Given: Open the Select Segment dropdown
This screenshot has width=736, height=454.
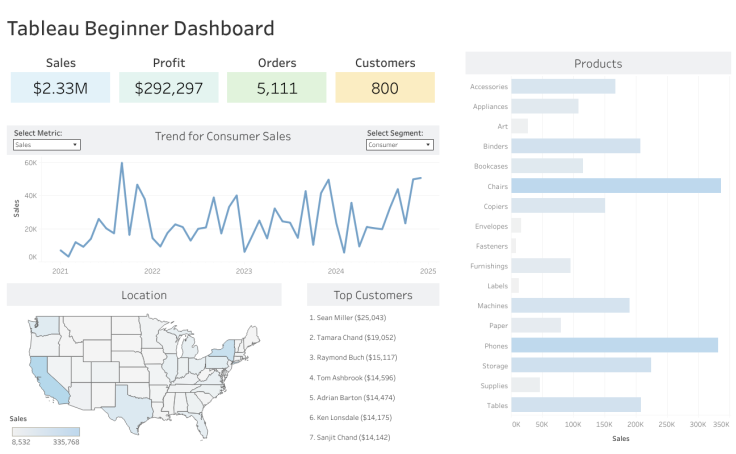Looking at the screenshot, I should pos(400,145).
